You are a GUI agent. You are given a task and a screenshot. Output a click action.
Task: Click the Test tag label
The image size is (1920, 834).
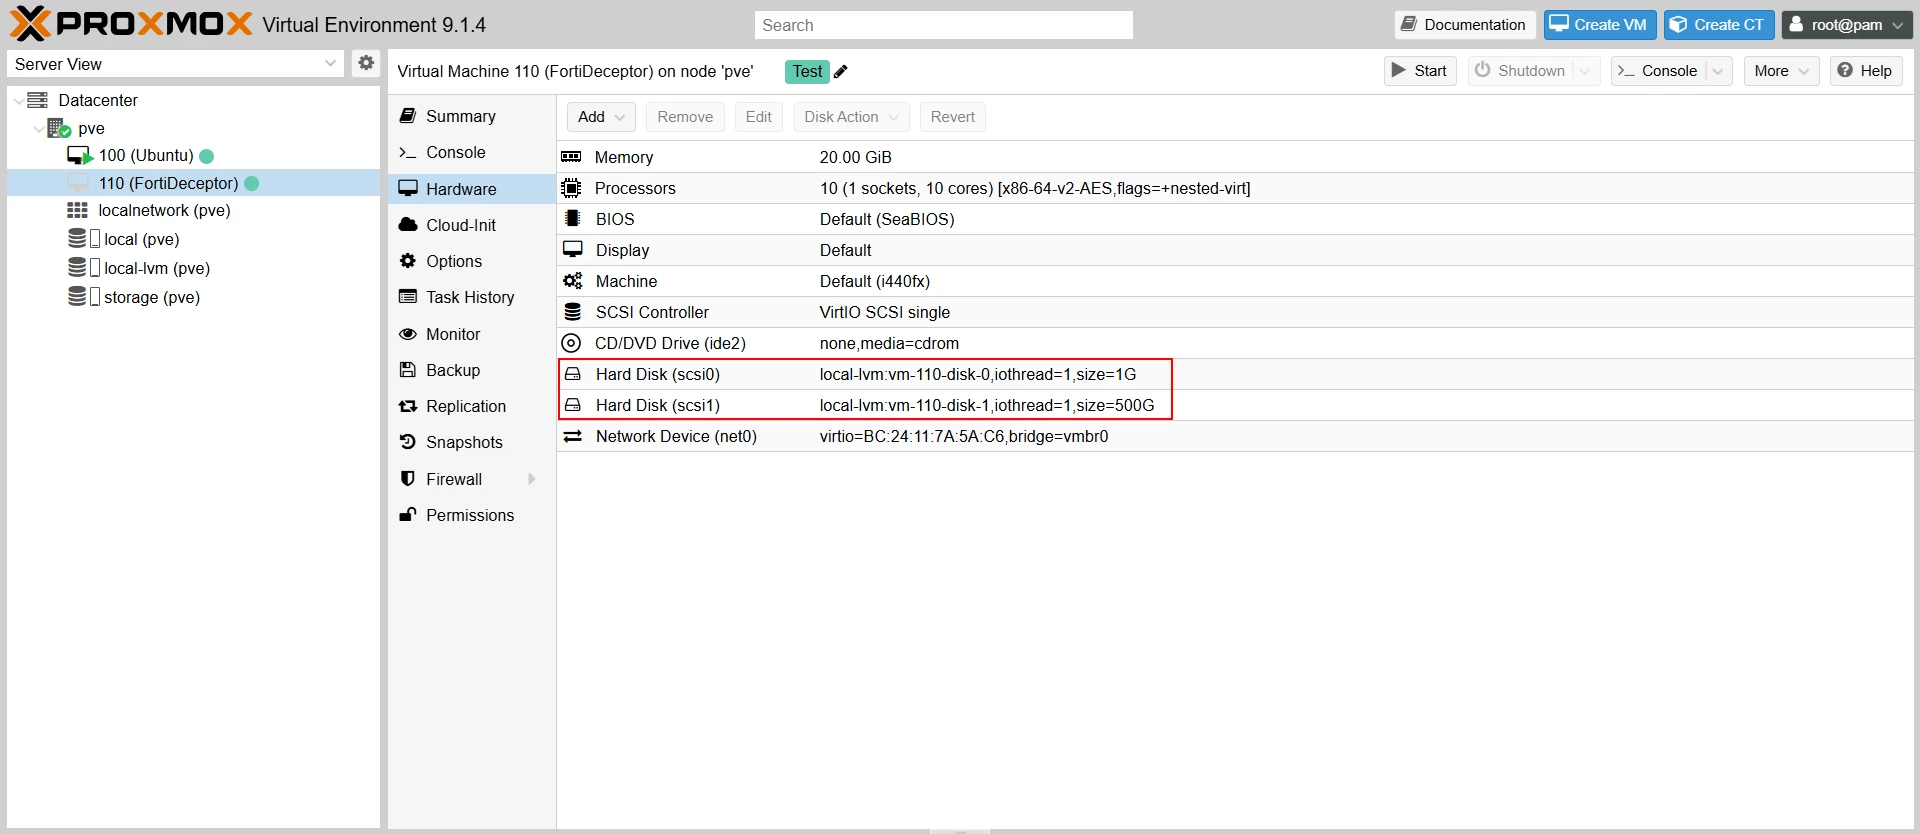[807, 71]
